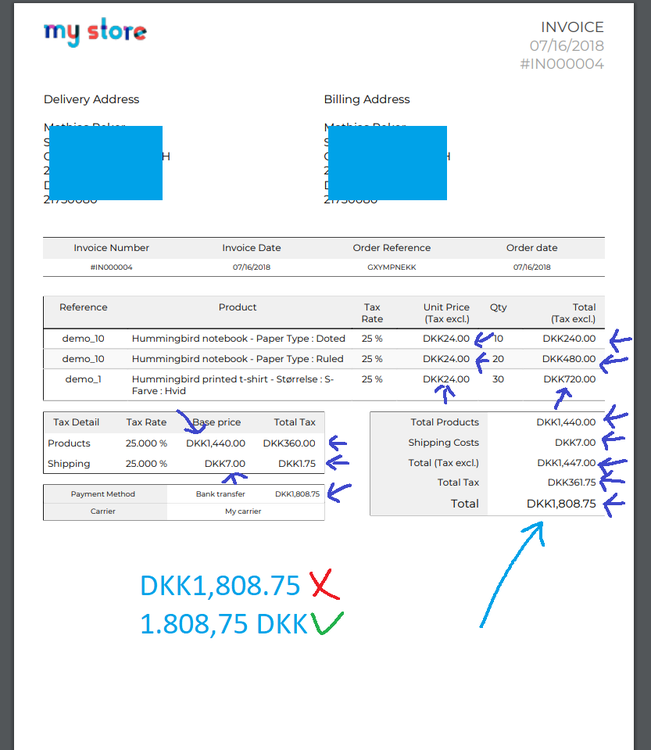Click the My carrier cell
651x750 pixels.
[243, 511]
